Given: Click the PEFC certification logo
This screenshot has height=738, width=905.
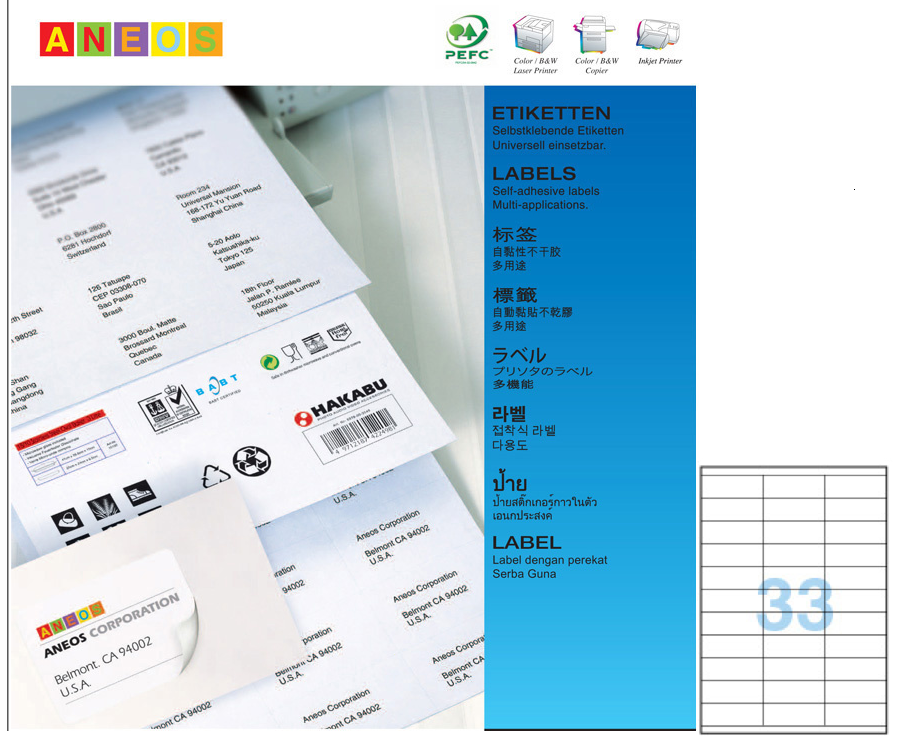Looking at the screenshot, I should coord(468,39).
